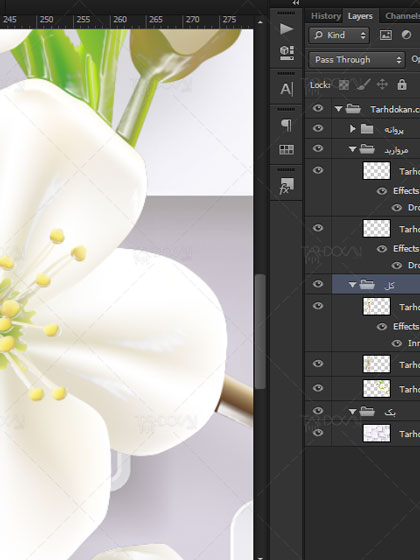The width and height of the screenshot is (420, 560).
Task: Click the pixel layer filter icon
Action: [386, 35]
